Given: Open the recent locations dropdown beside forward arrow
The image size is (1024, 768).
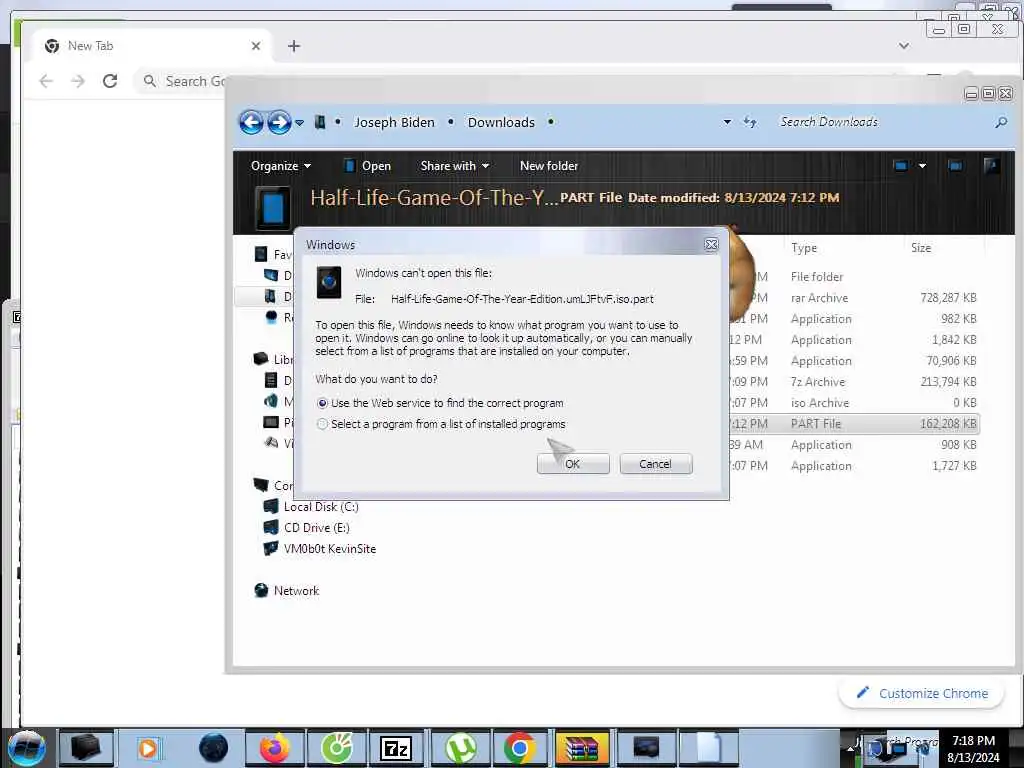Looking at the screenshot, I should point(299,123).
